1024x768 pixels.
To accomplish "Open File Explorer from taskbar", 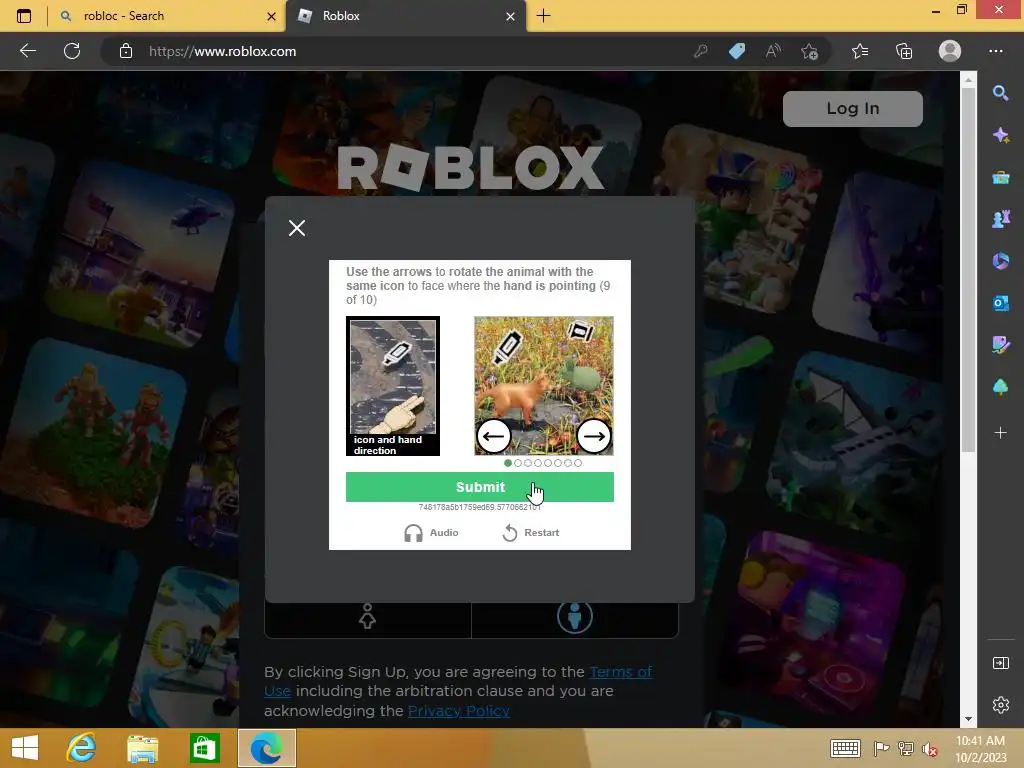I will (x=142, y=748).
